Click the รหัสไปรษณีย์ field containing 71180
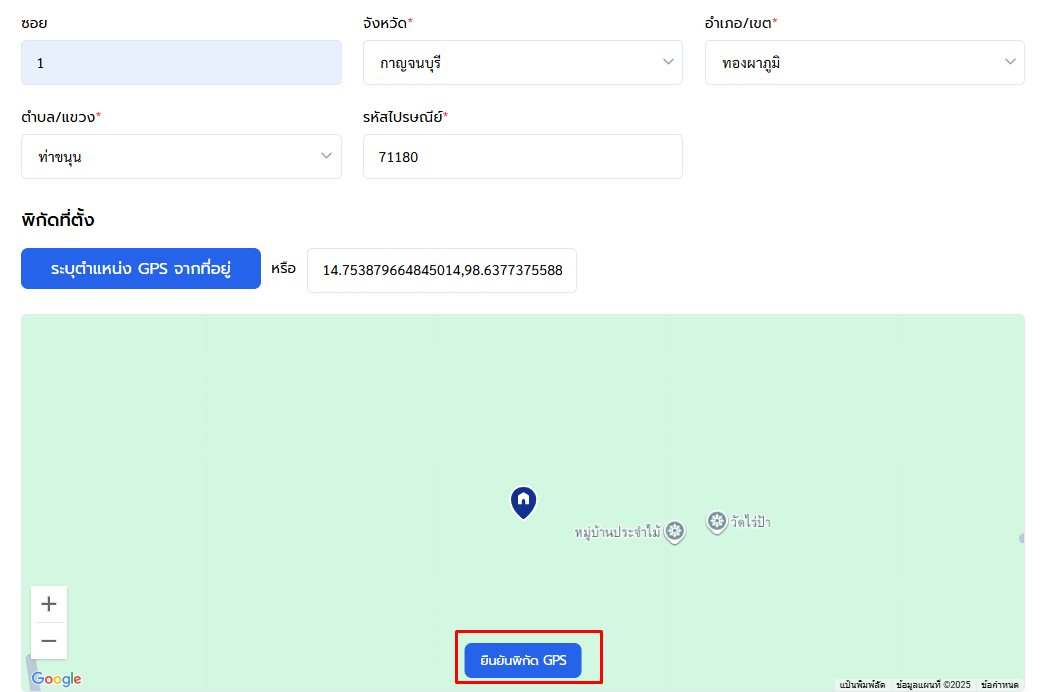 point(522,156)
